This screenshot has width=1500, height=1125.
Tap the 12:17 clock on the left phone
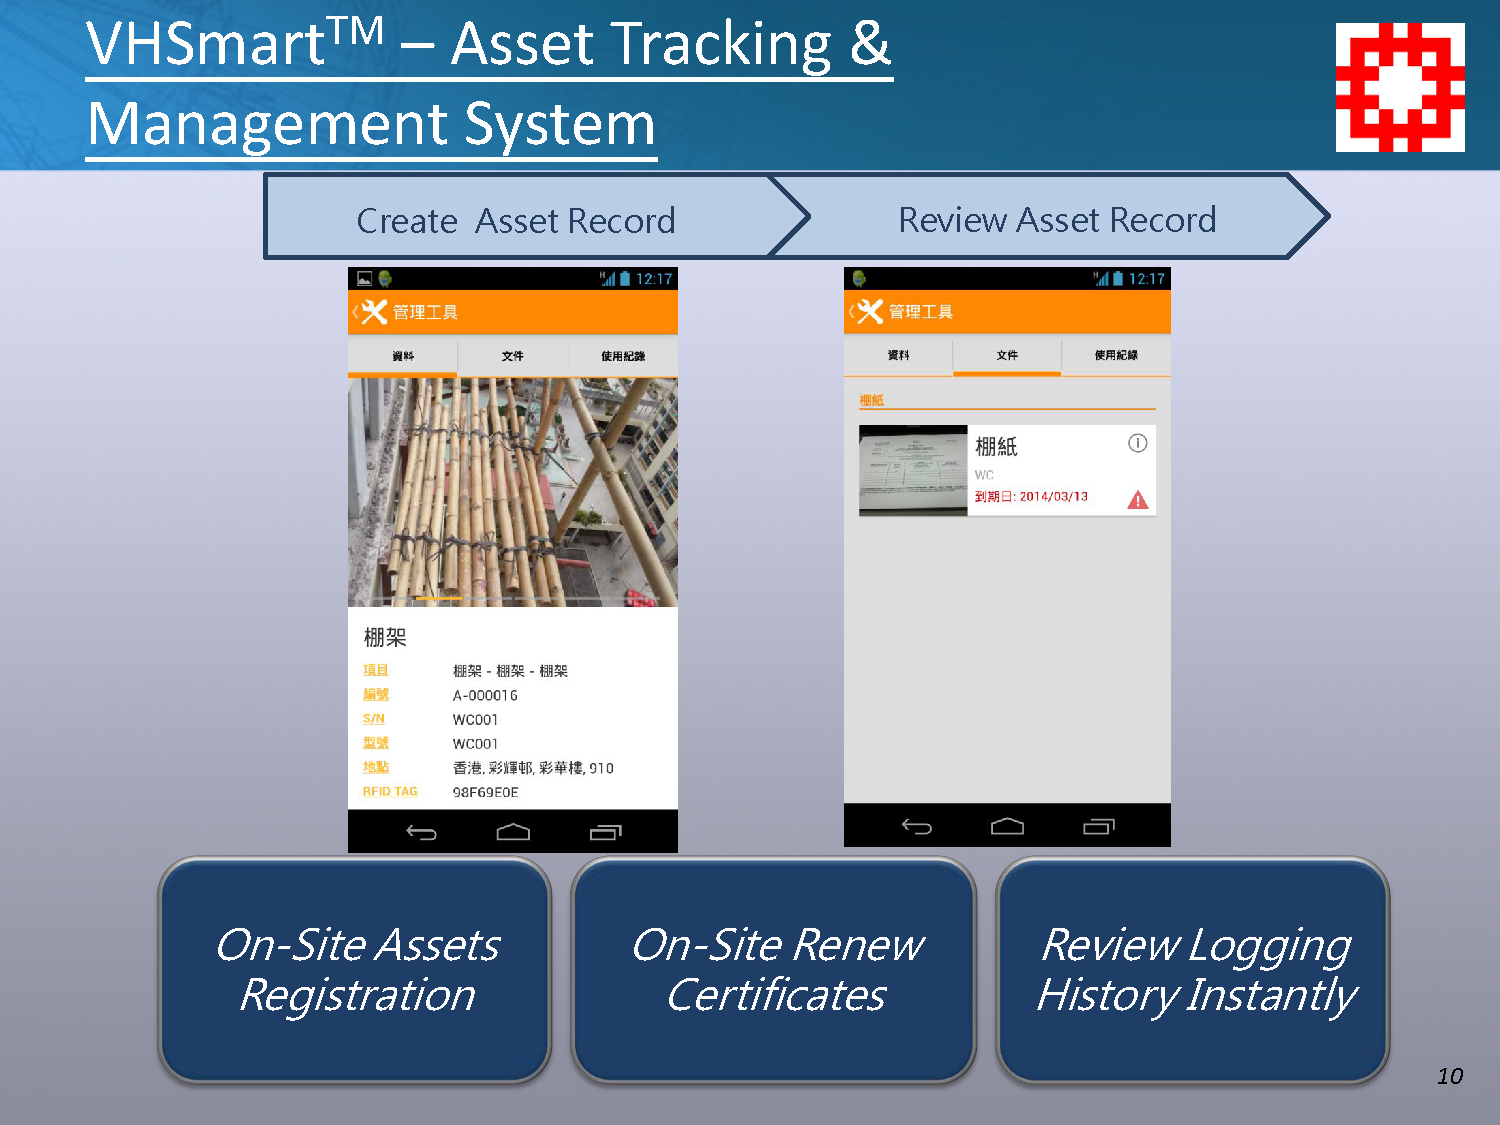654,279
